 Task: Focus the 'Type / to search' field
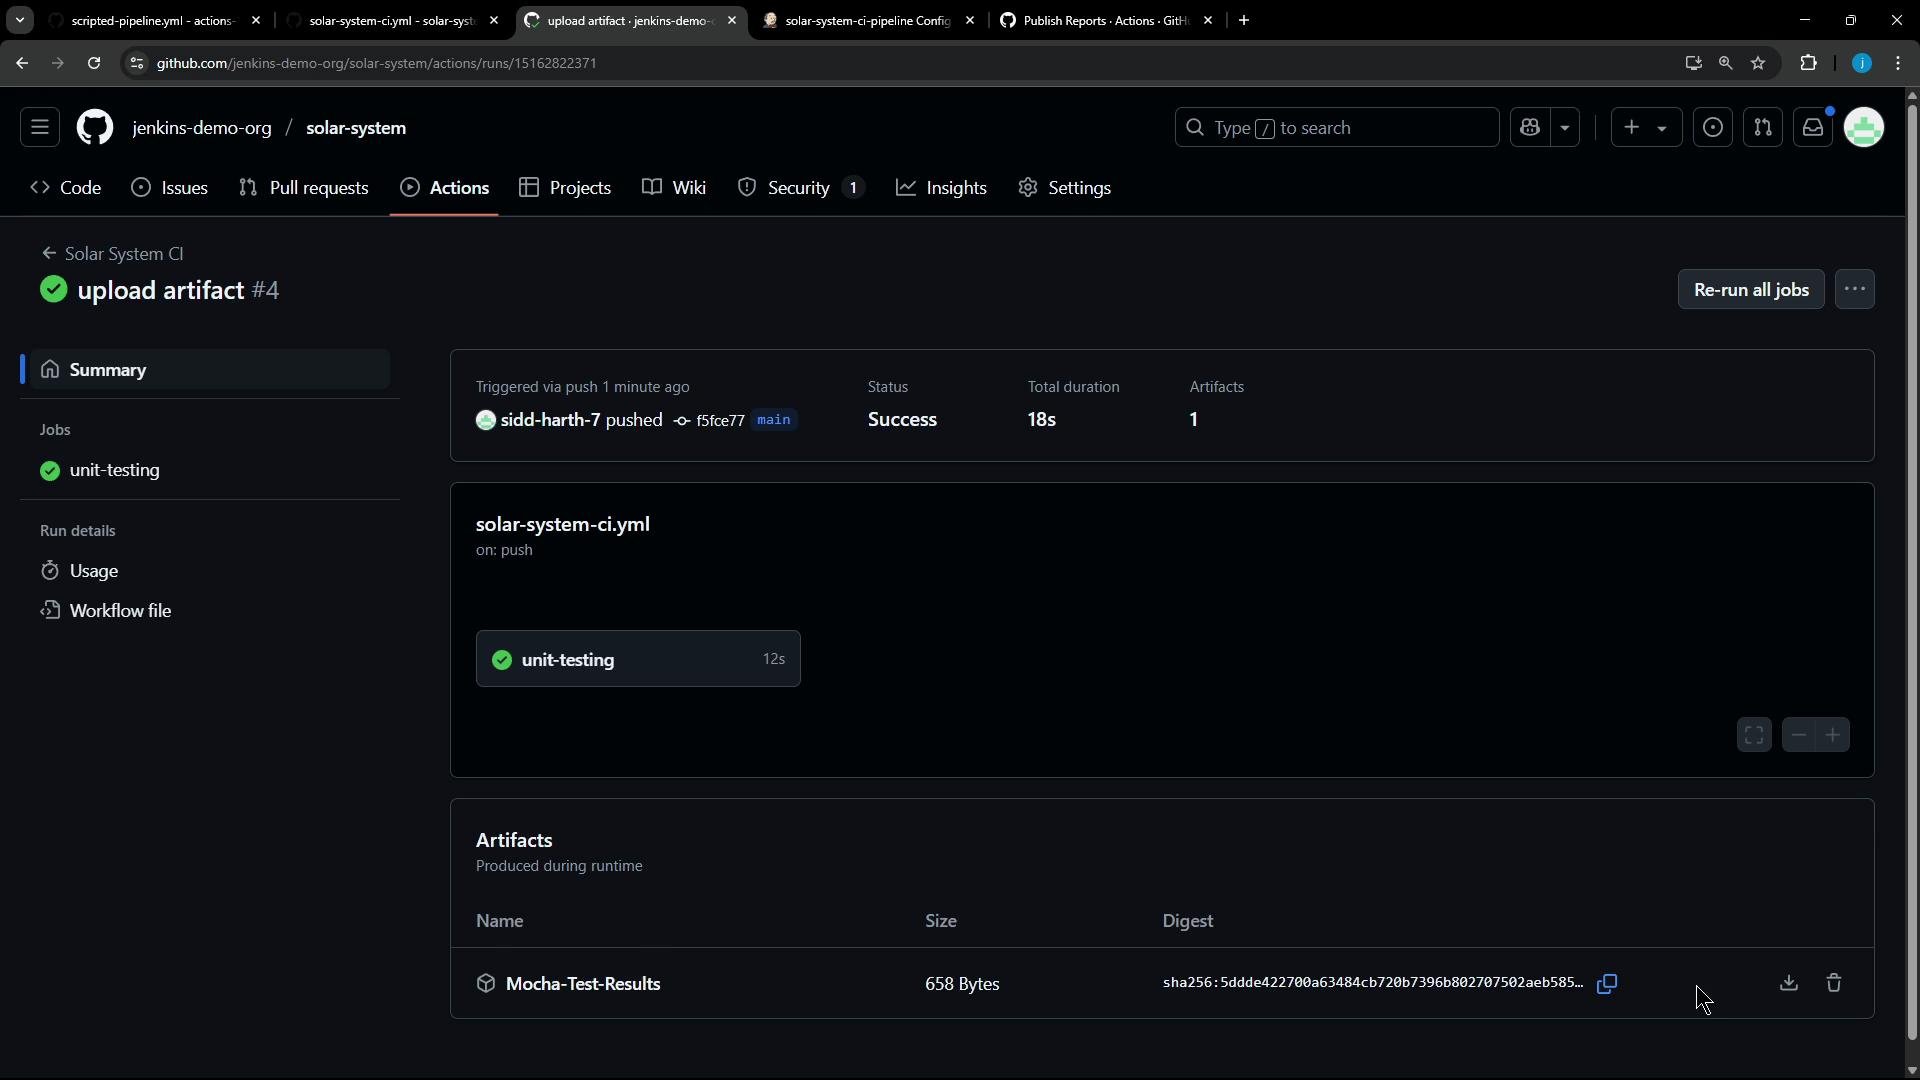[1337, 128]
